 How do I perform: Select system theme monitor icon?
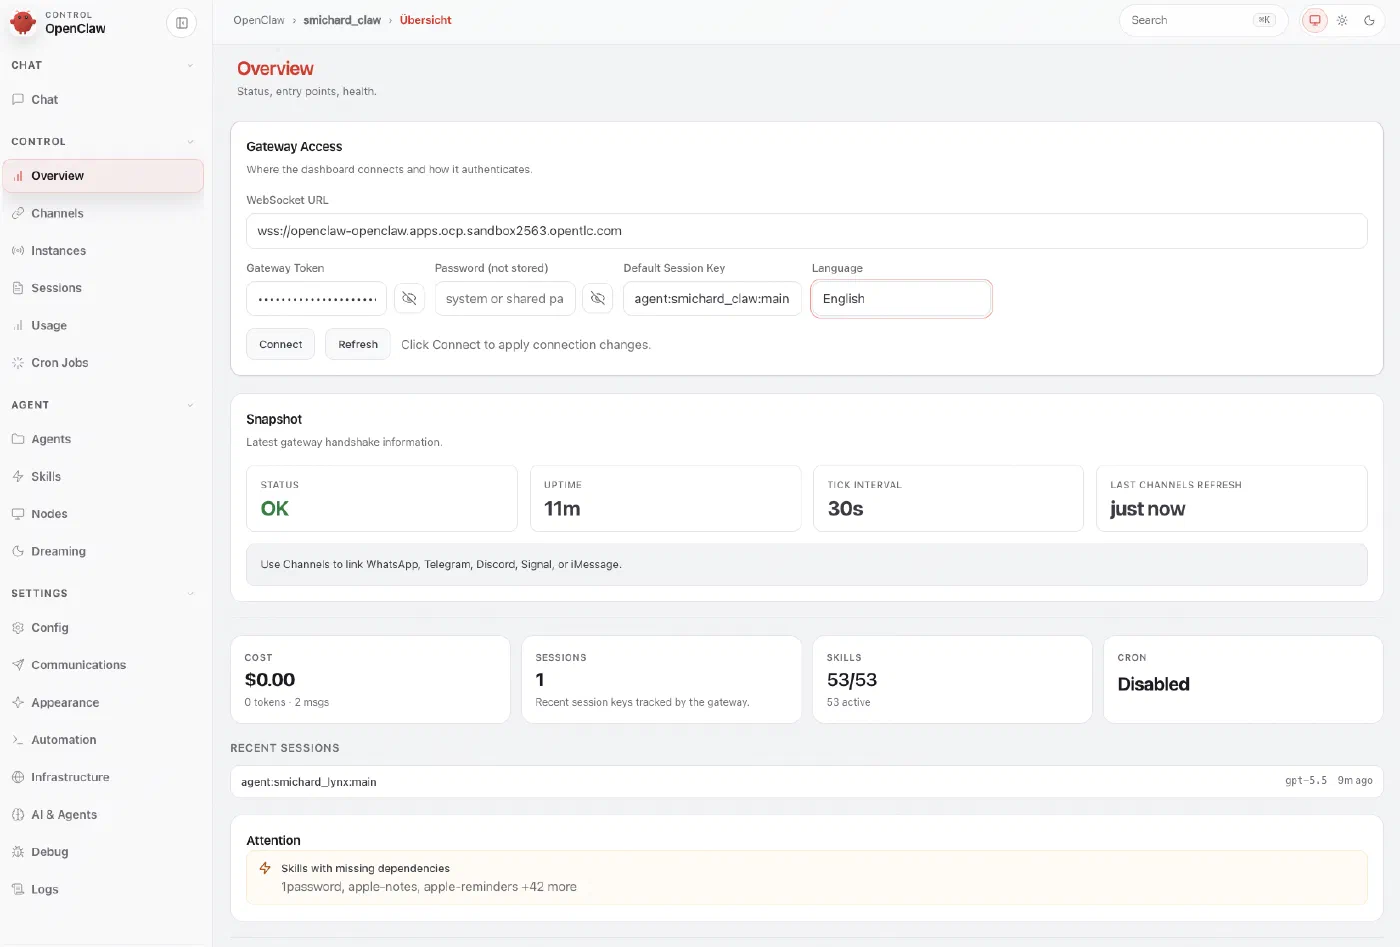(x=1315, y=20)
